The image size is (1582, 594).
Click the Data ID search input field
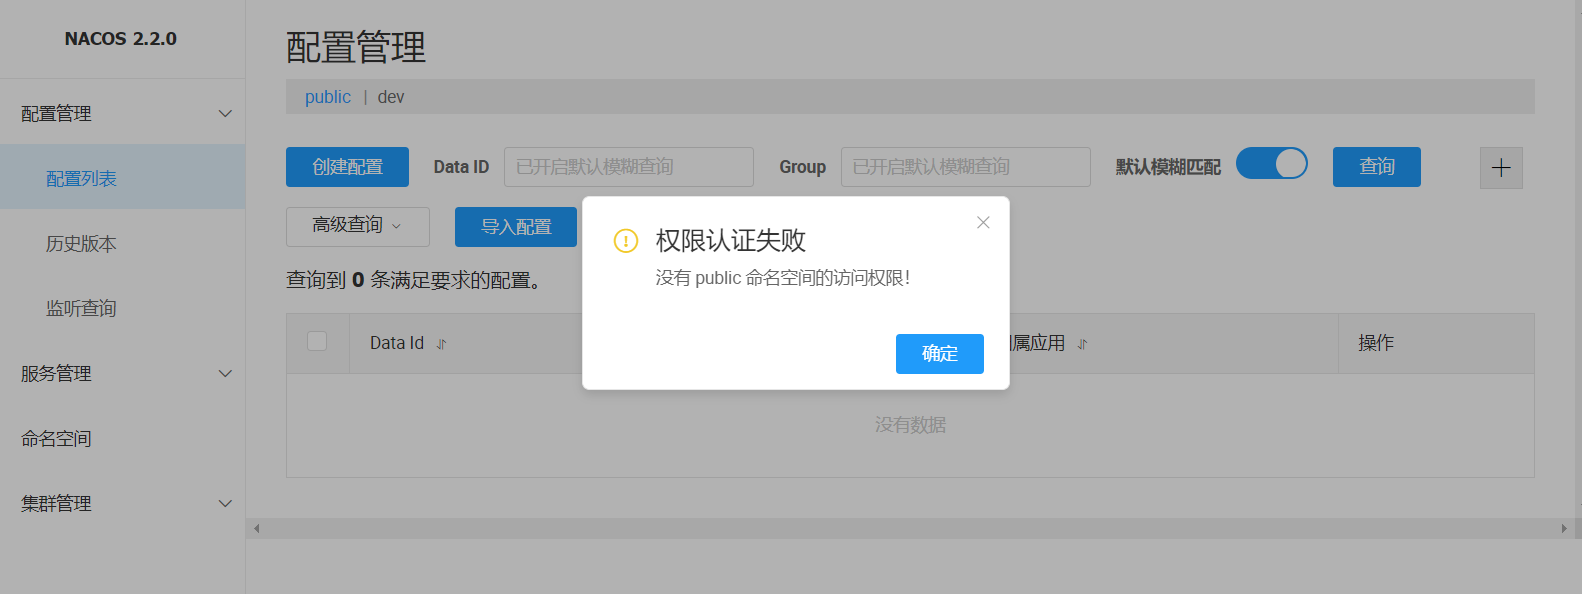point(628,167)
